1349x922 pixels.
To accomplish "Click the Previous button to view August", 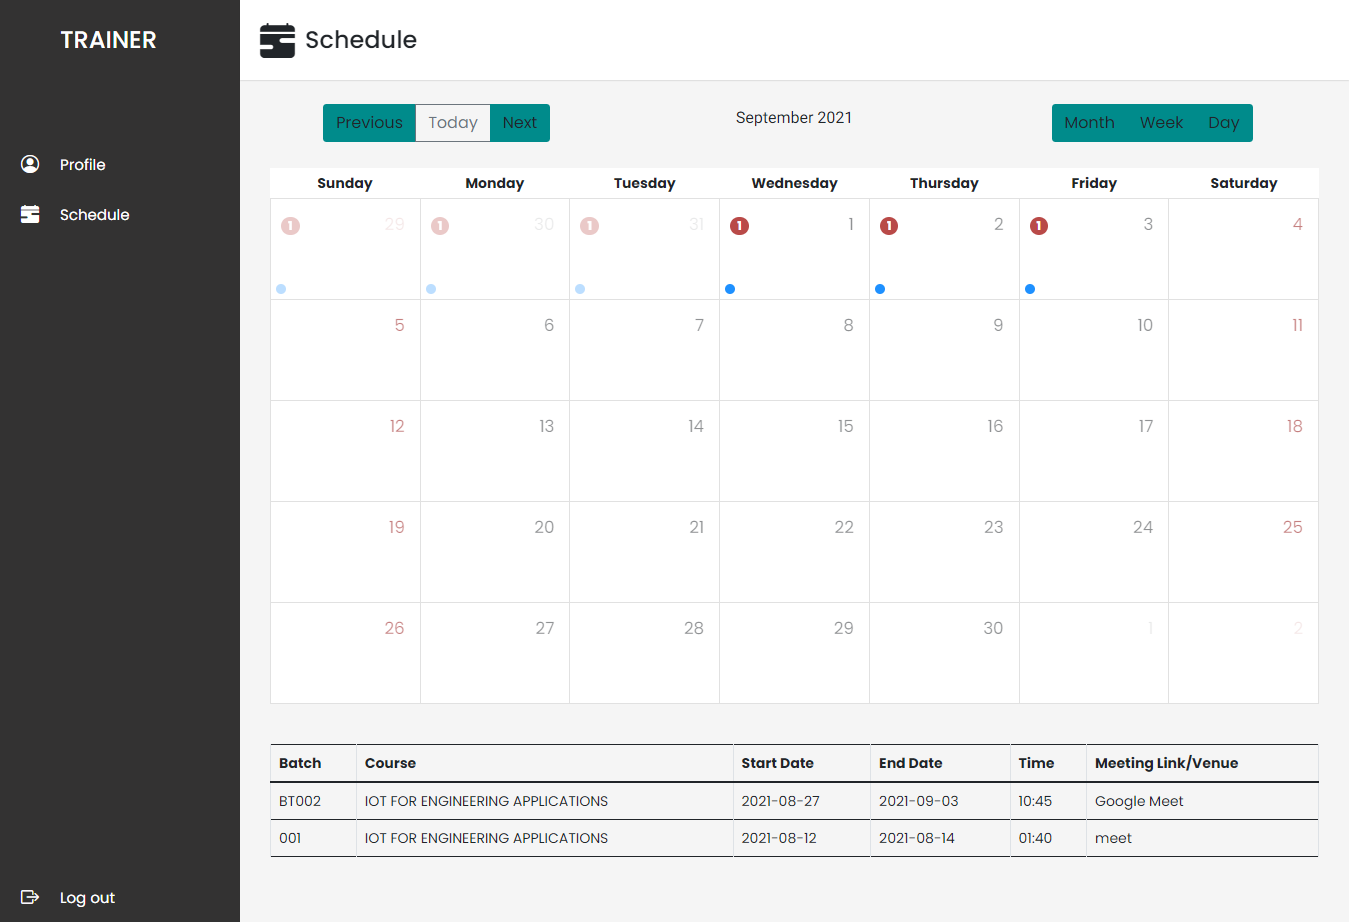I will click(369, 122).
